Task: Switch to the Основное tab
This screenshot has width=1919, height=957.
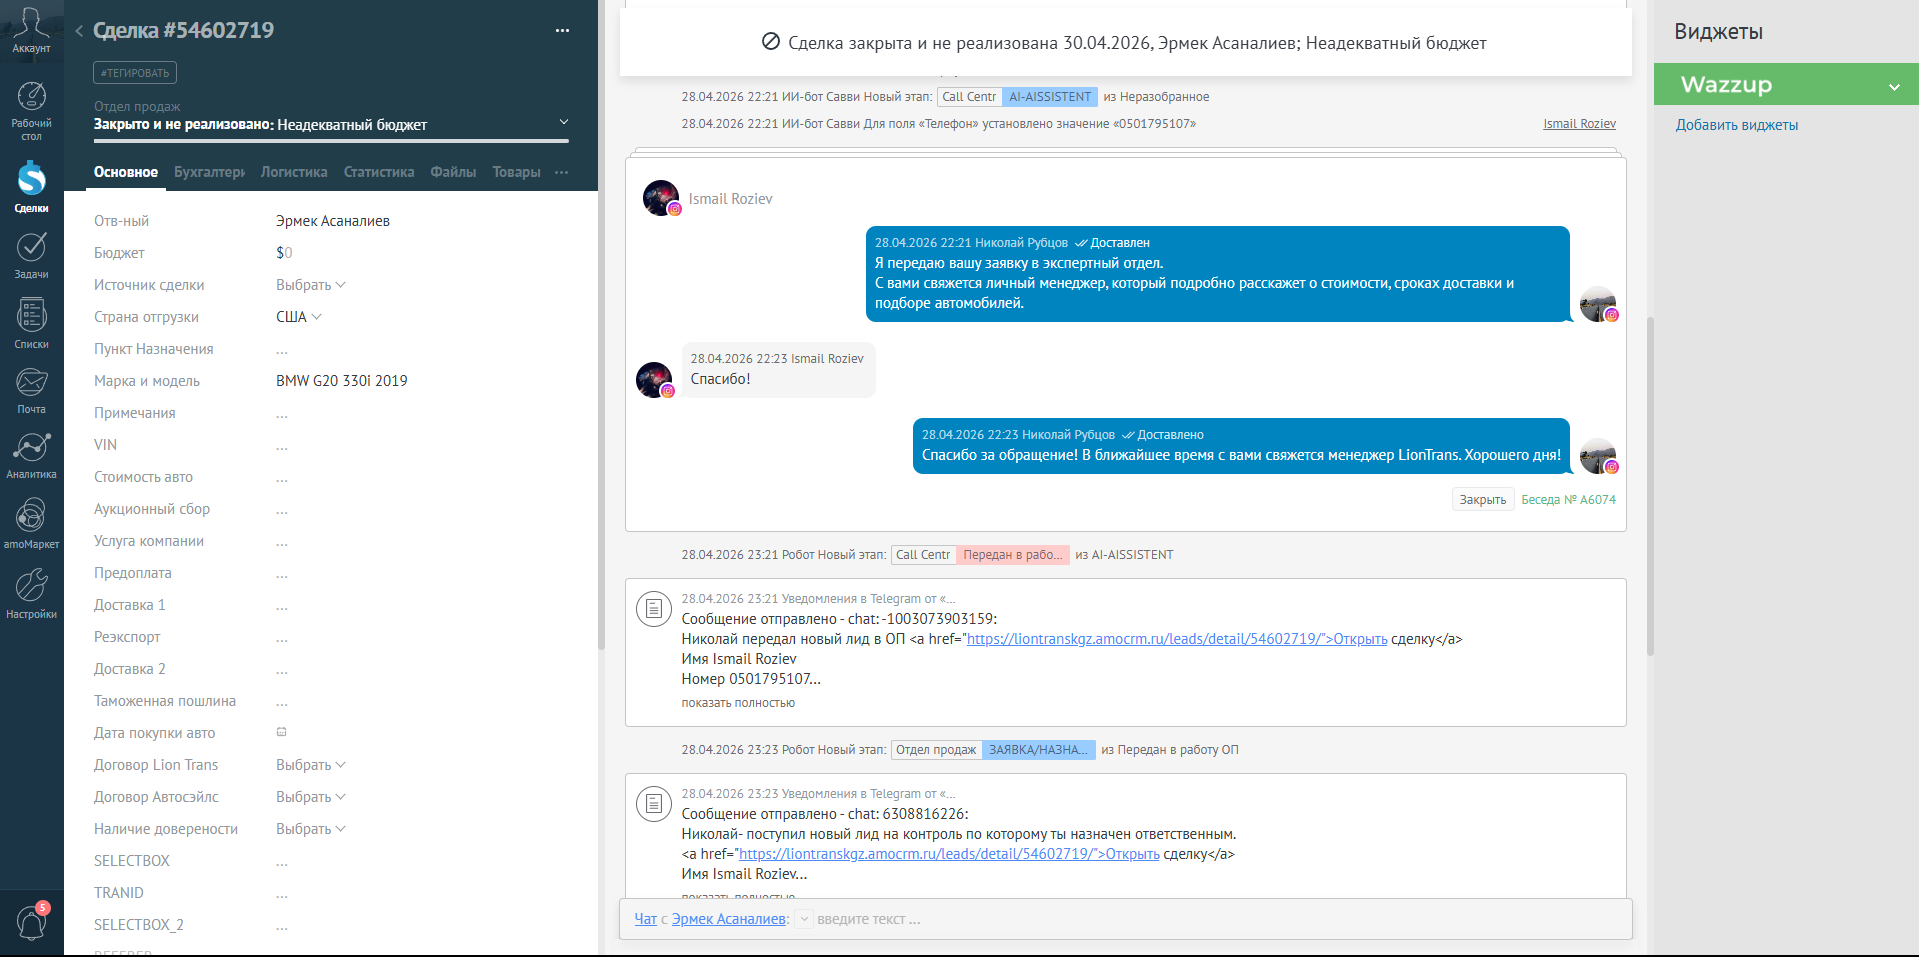Action: (x=126, y=172)
